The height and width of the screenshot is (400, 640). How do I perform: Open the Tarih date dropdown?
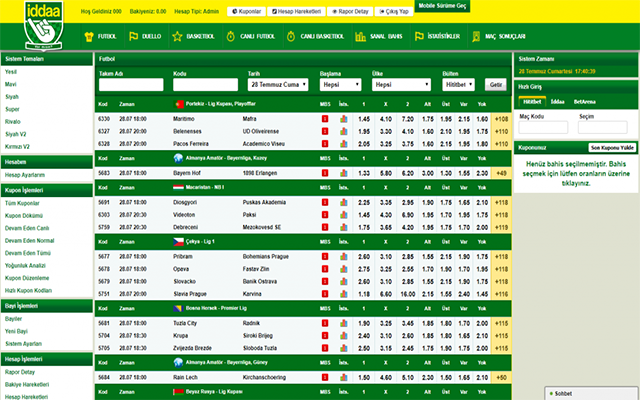[275, 85]
